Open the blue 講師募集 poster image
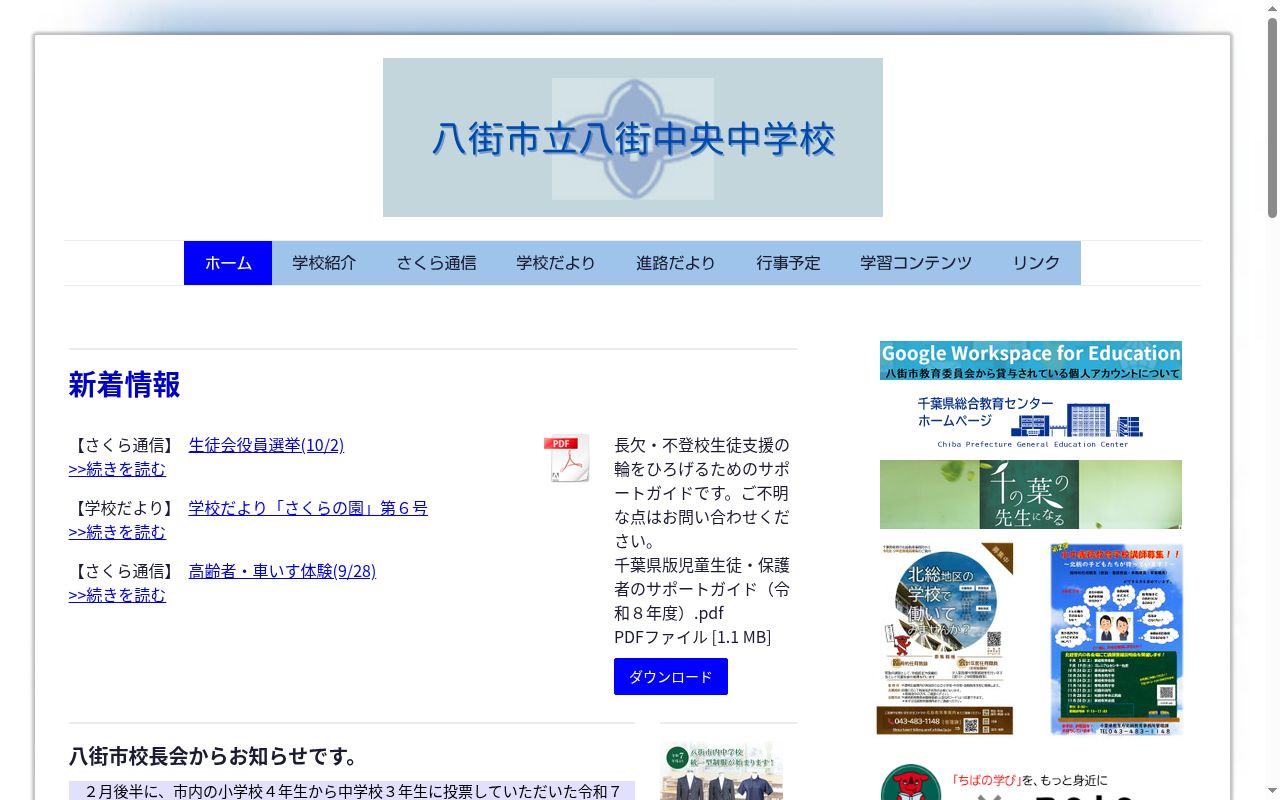Screen dimensions: 1280x800 (x=1117, y=639)
